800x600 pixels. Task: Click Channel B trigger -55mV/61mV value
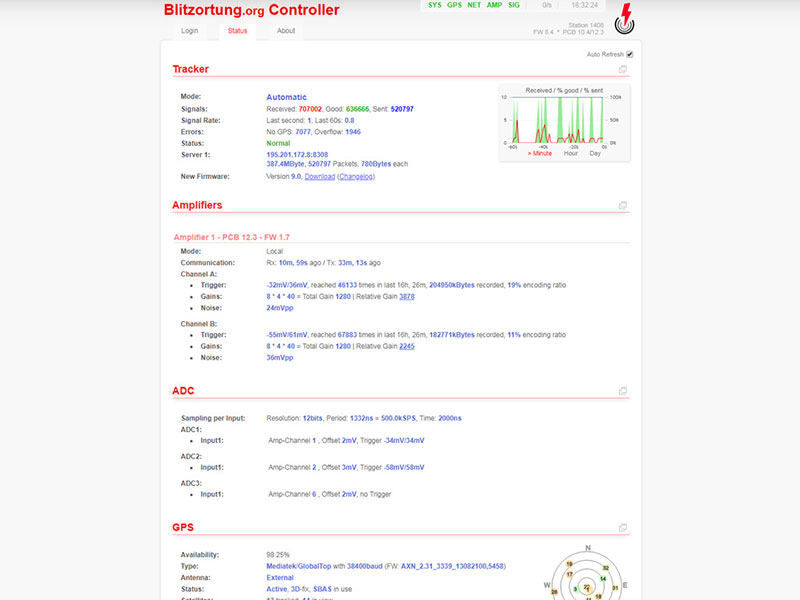pyautogui.click(x=287, y=335)
